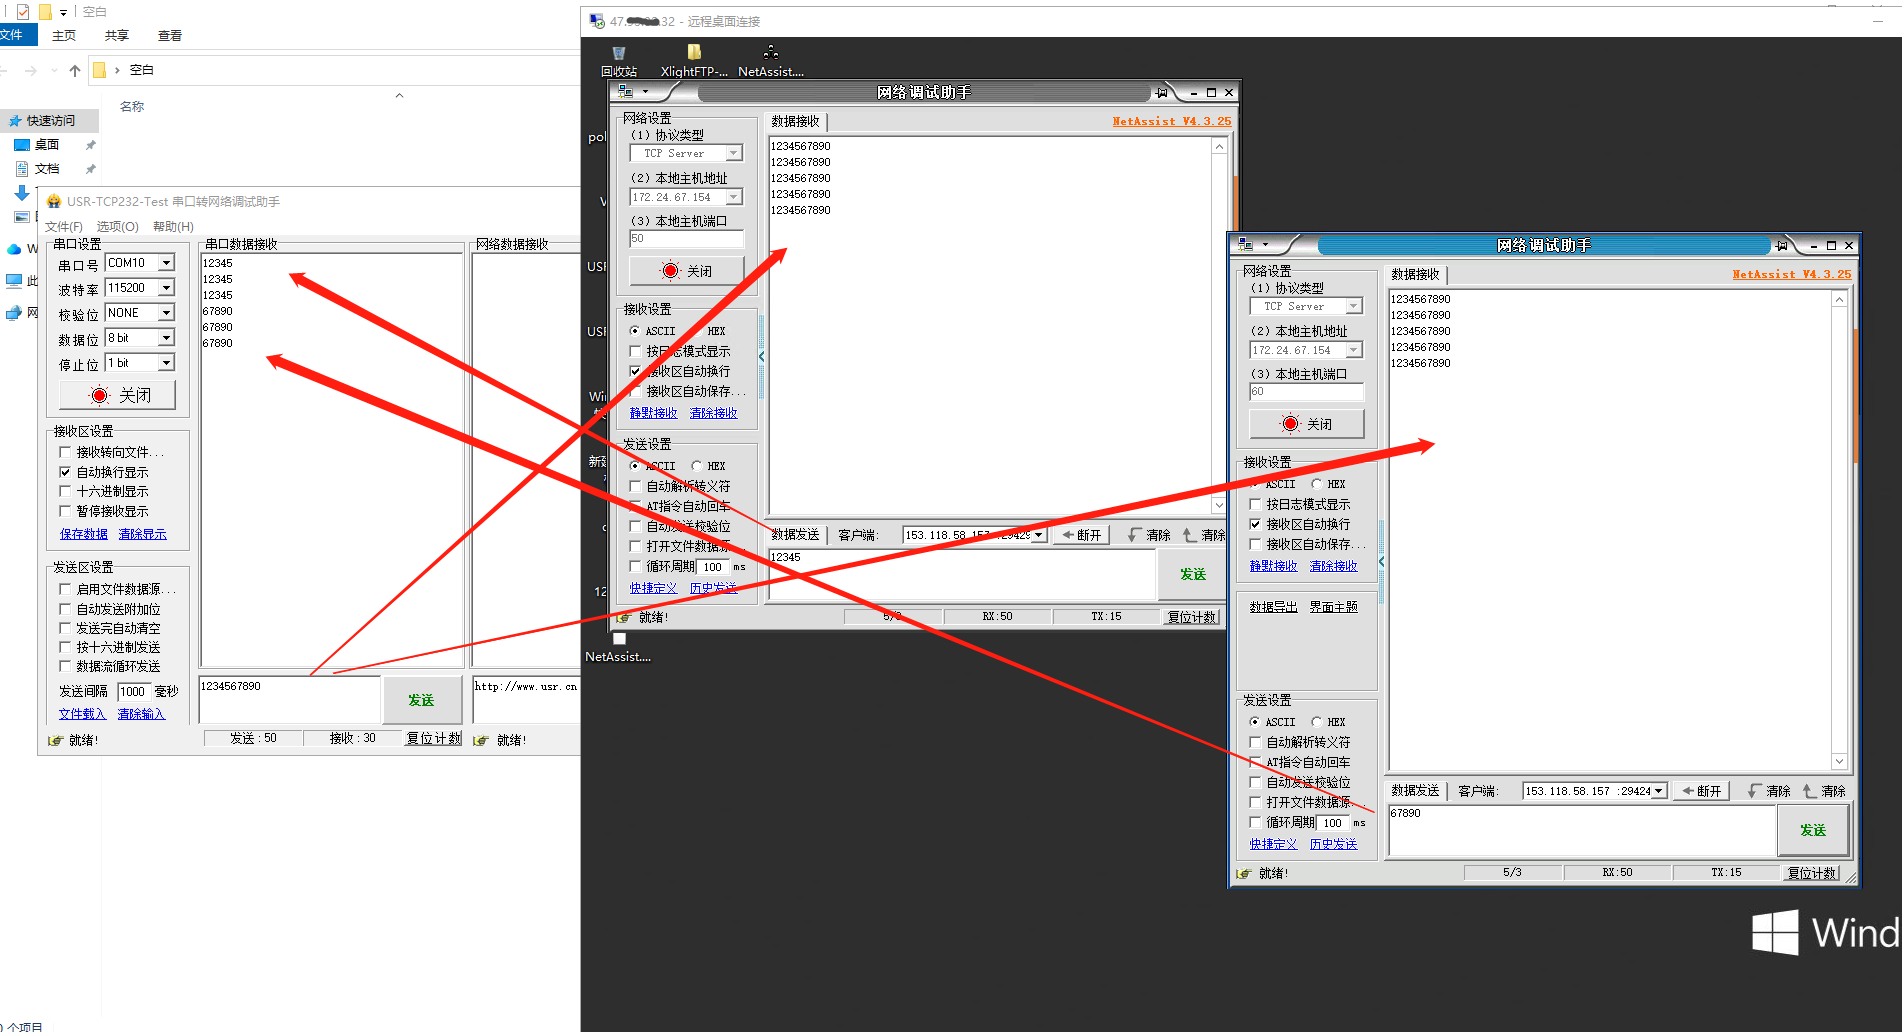This screenshot has height=1032, width=1902.
Task: Enable the 十六进制显示 checkbox
Action: 66,491
